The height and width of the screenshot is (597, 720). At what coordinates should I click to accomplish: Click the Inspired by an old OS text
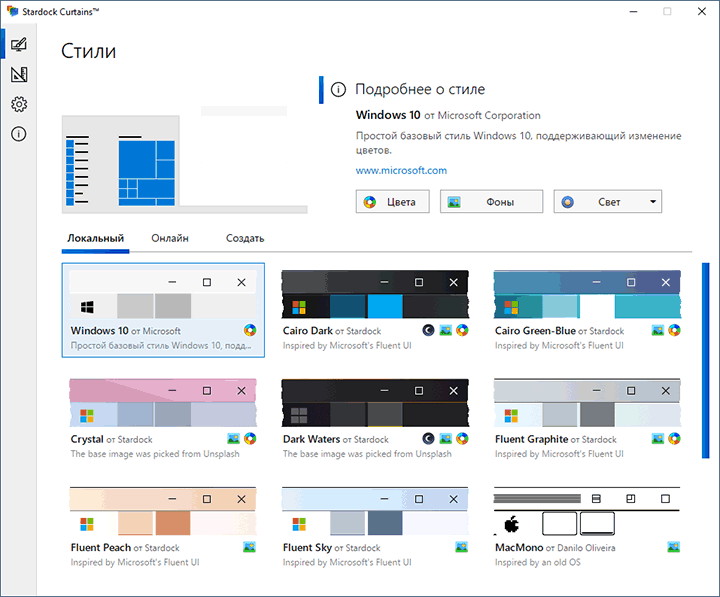click(x=538, y=562)
